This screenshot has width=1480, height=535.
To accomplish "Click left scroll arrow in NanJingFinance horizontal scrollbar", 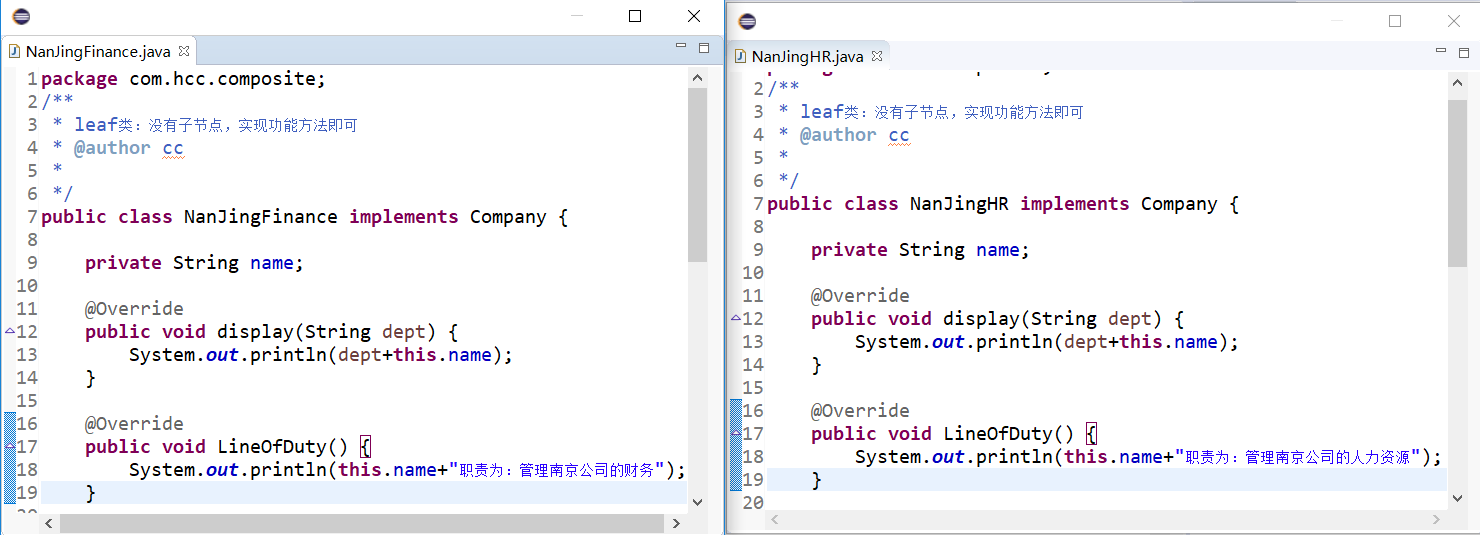I will tap(50, 523).
